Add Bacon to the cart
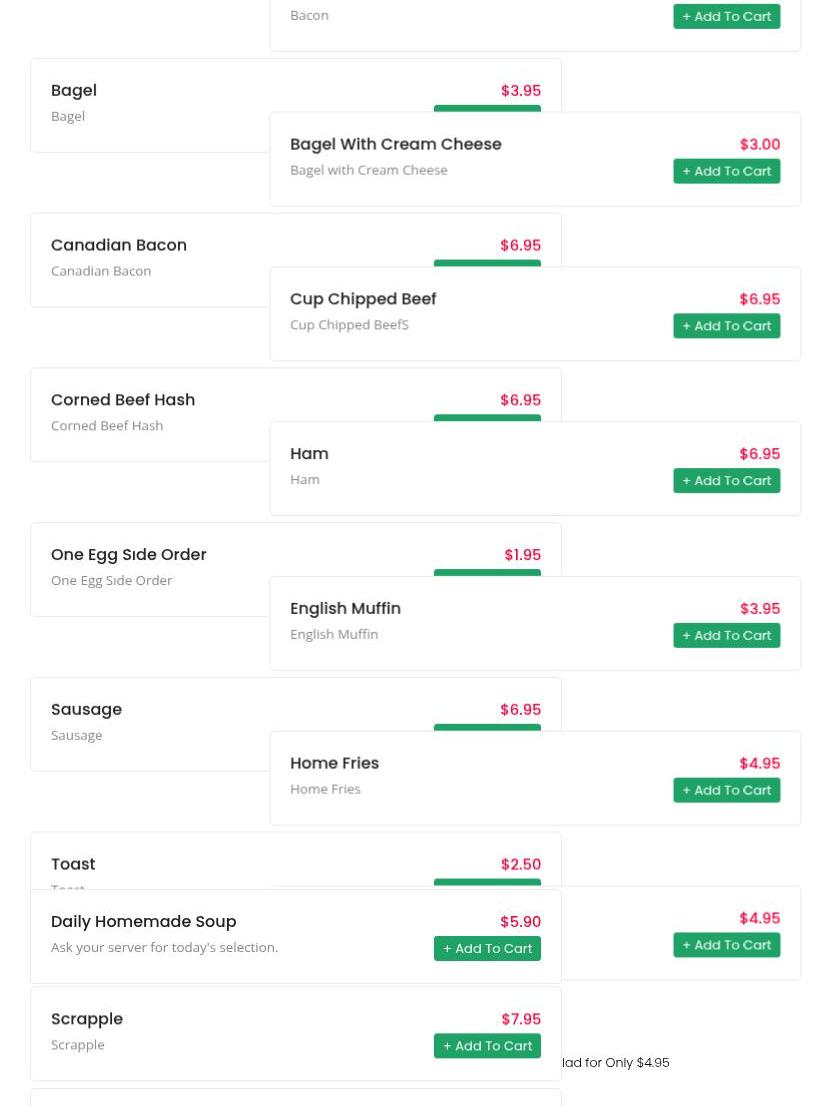830x1106 pixels. pyautogui.click(x=726, y=16)
